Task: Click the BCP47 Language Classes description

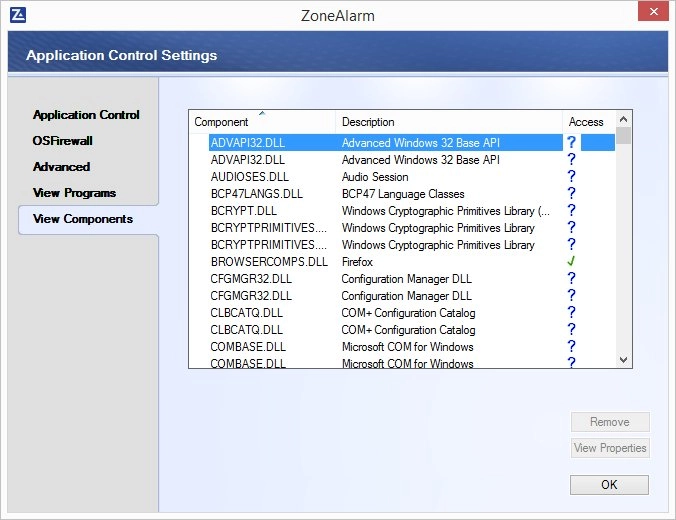Action: tap(403, 194)
